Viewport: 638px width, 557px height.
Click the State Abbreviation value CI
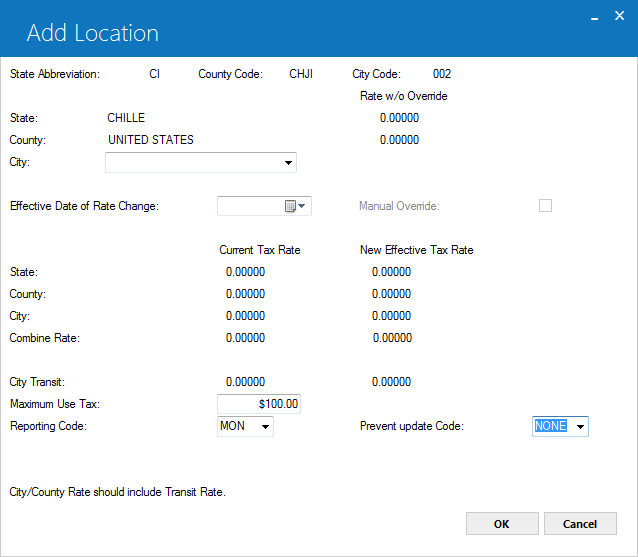click(155, 74)
